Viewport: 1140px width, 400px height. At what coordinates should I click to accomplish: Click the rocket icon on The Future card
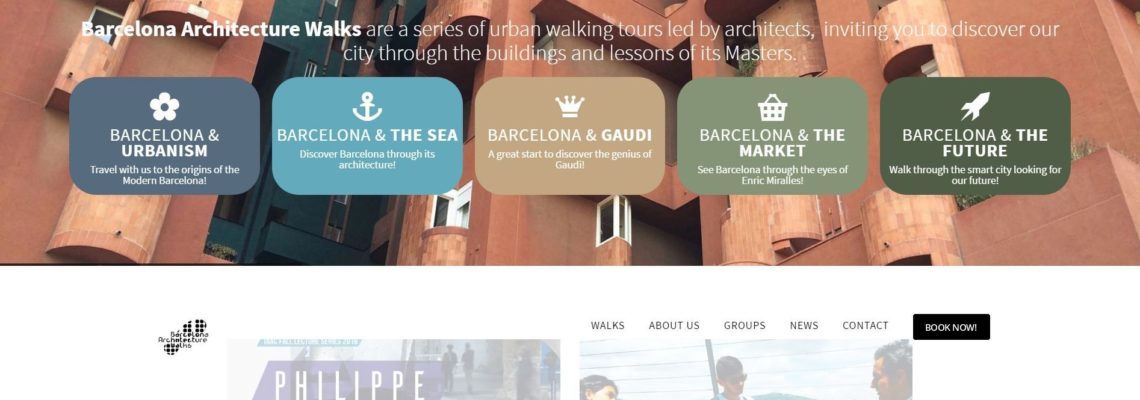pyautogui.click(x=975, y=107)
